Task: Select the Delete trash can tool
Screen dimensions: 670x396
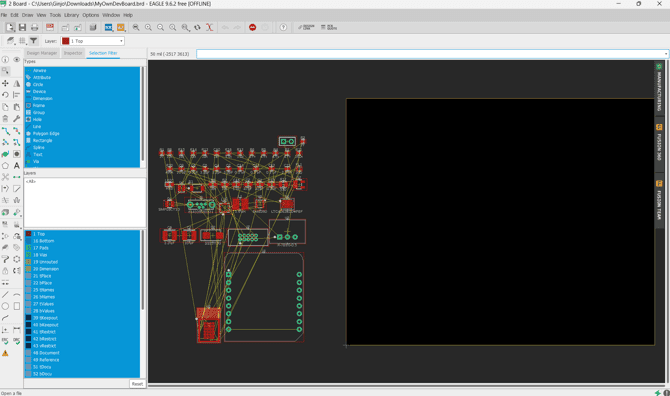Action: pos(5,119)
